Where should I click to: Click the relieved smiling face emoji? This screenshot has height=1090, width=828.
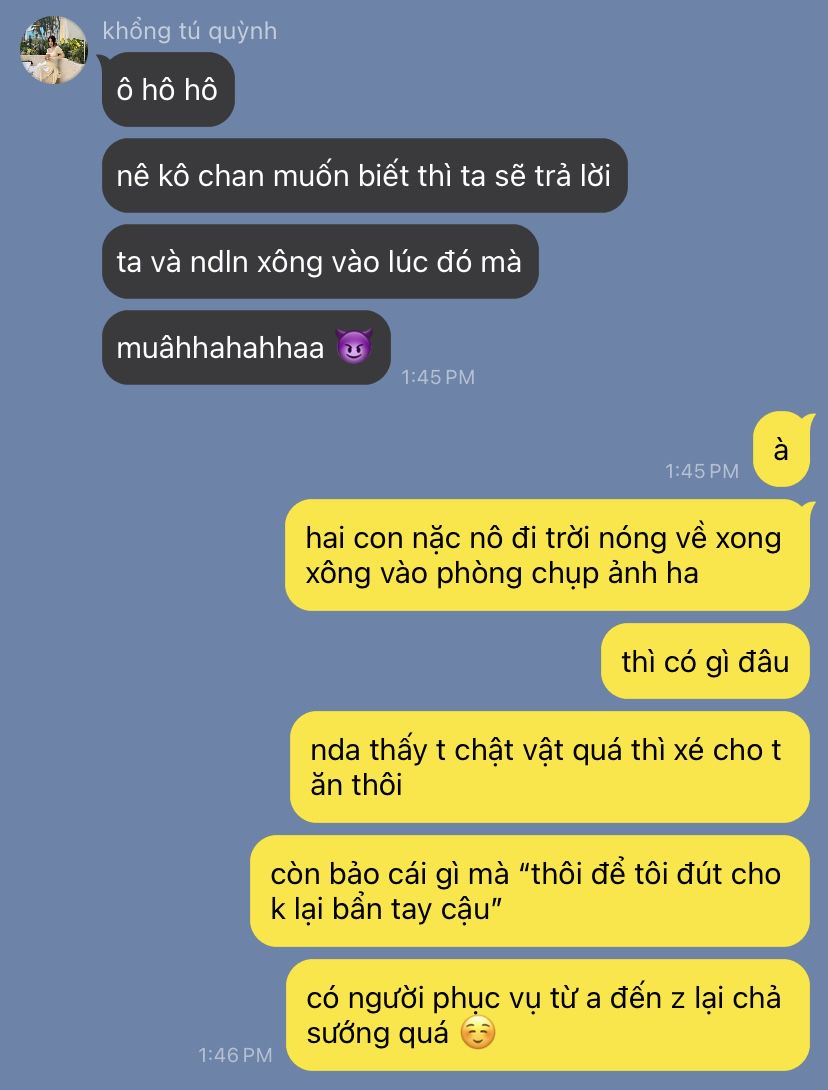[x=478, y=1033]
